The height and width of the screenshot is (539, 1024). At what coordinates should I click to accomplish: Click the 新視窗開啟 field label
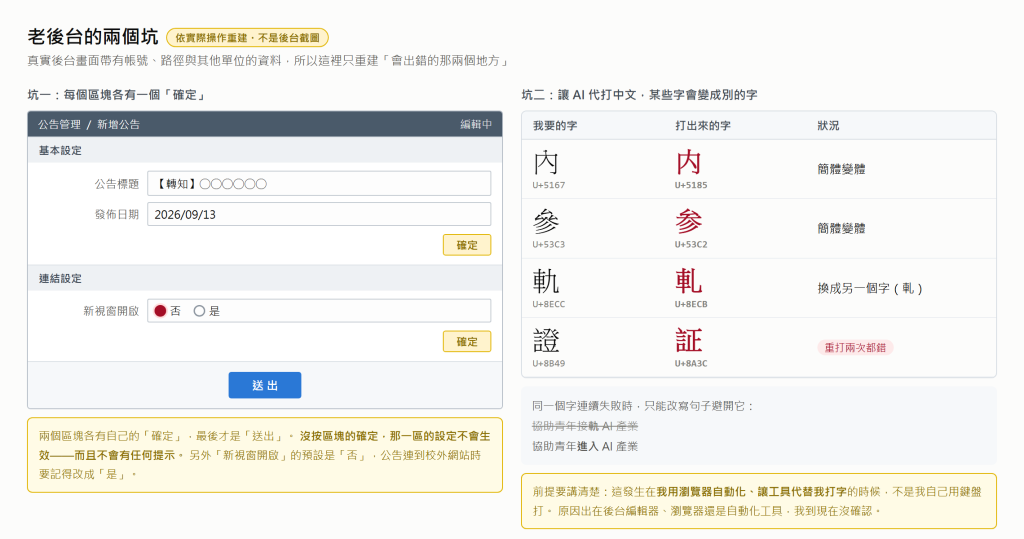(x=111, y=311)
